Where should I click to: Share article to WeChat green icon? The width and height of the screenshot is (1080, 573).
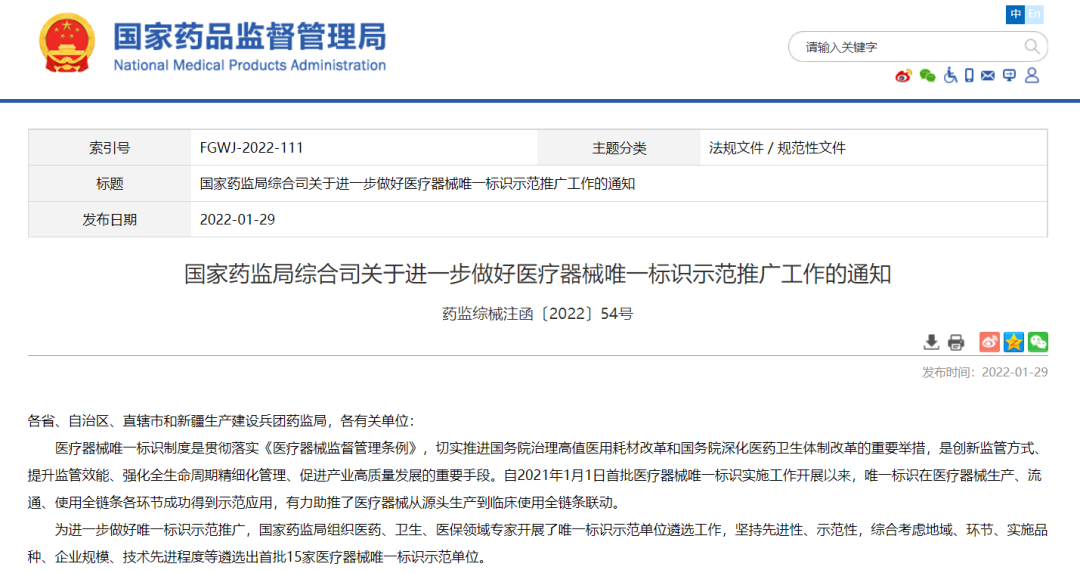(x=1038, y=342)
